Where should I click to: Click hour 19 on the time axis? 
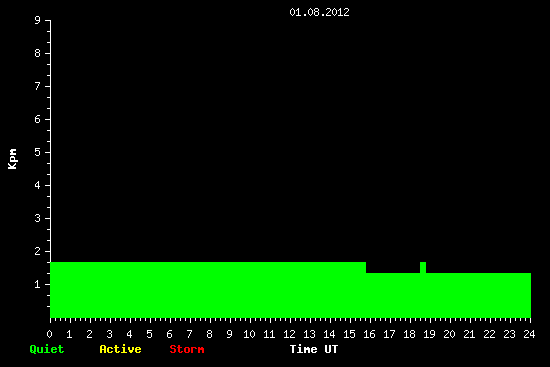tap(429, 334)
